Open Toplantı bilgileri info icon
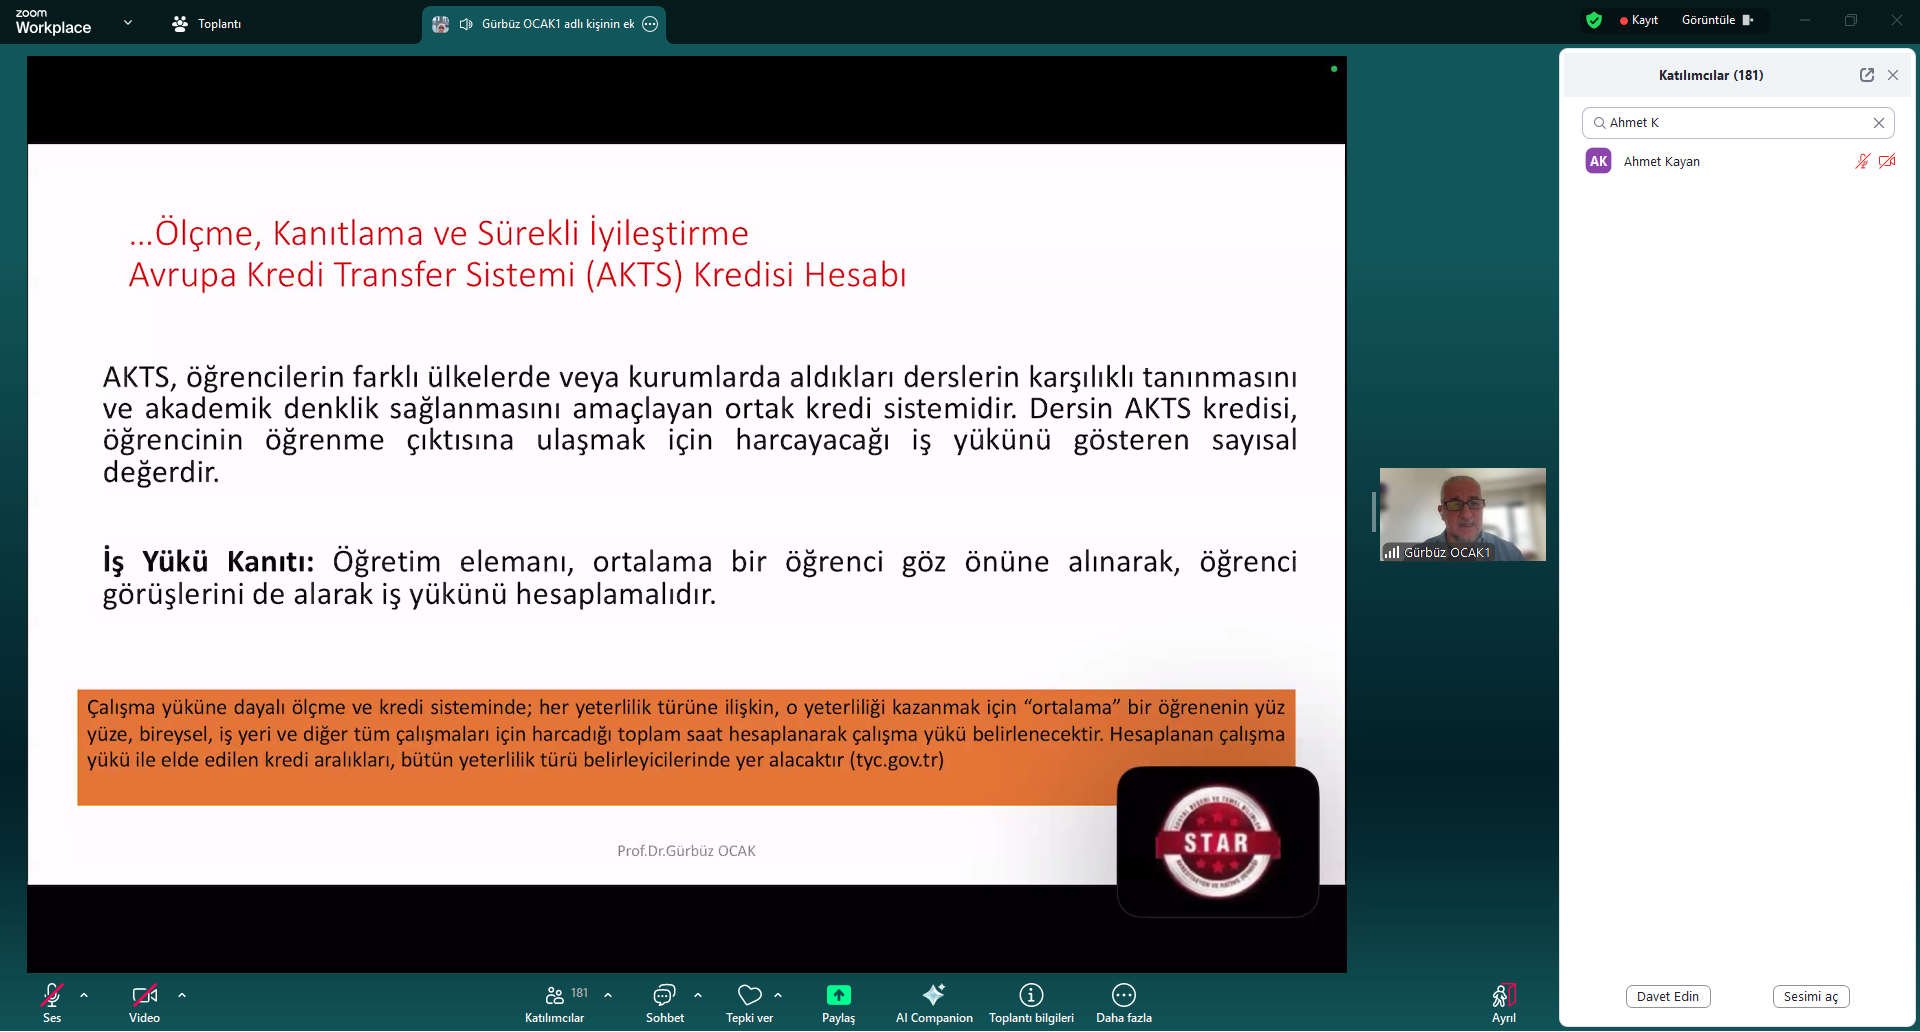1920x1032 pixels. (x=1031, y=995)
